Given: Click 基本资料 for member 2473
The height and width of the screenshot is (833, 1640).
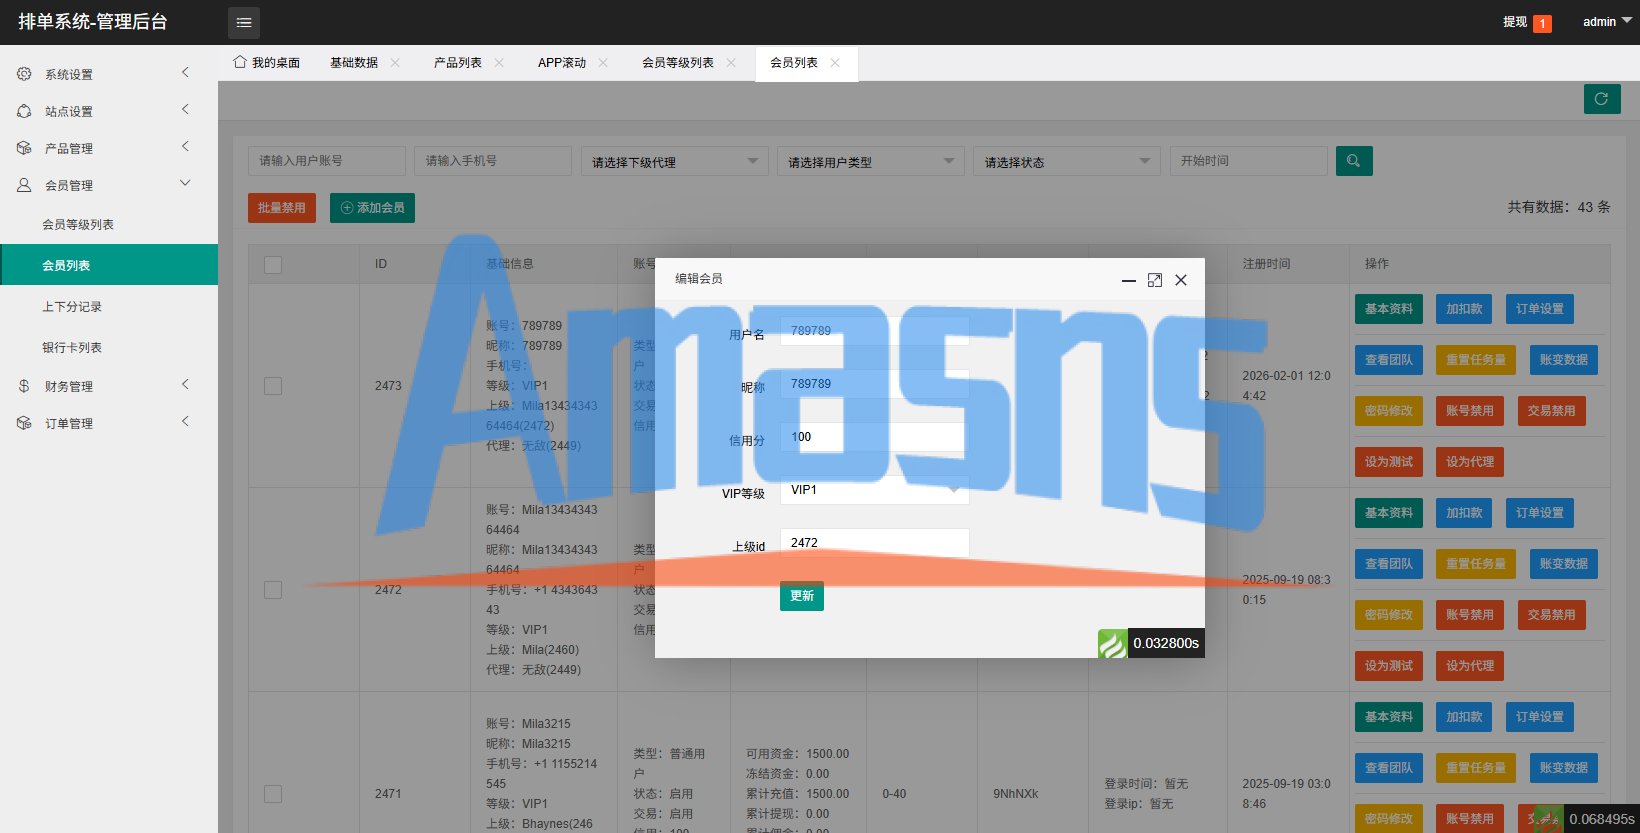Looking at the screenshot, I should pos(1389,309).
